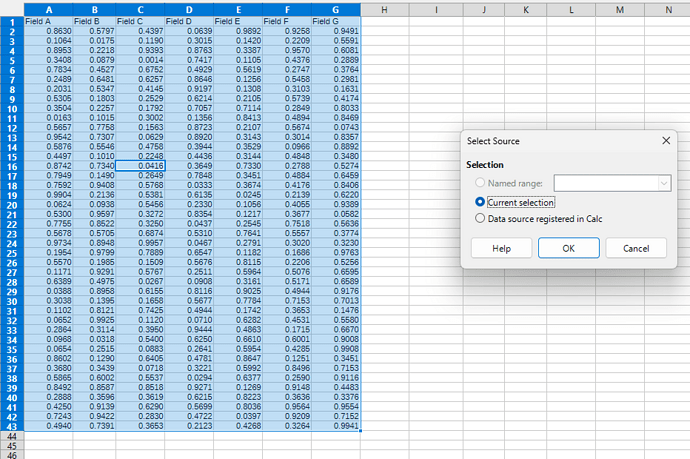
Task: Select column B header
Action: [94, 10]
